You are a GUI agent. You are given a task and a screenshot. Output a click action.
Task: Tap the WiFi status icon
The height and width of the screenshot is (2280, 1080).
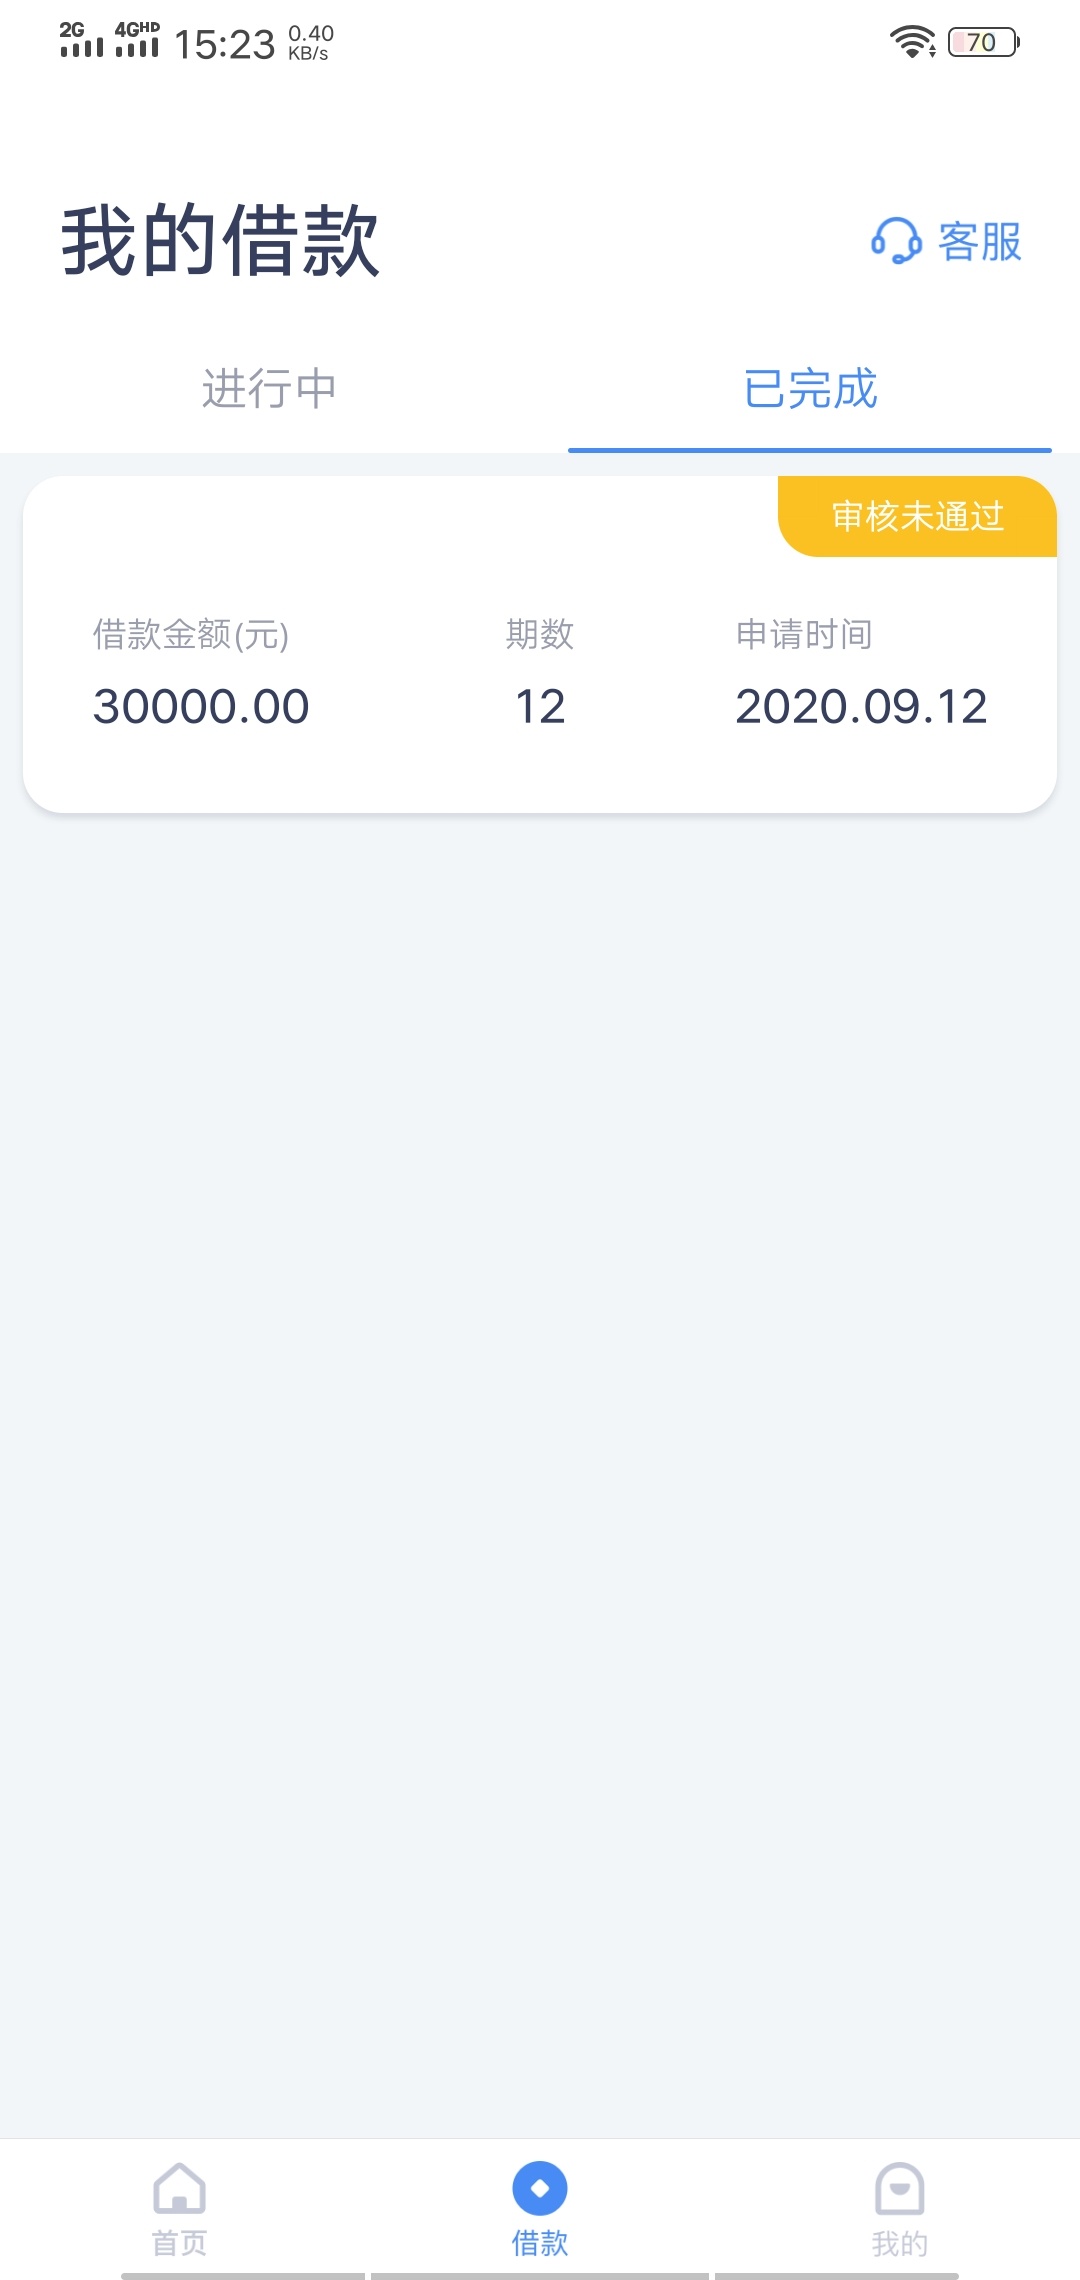coord(913,42)
